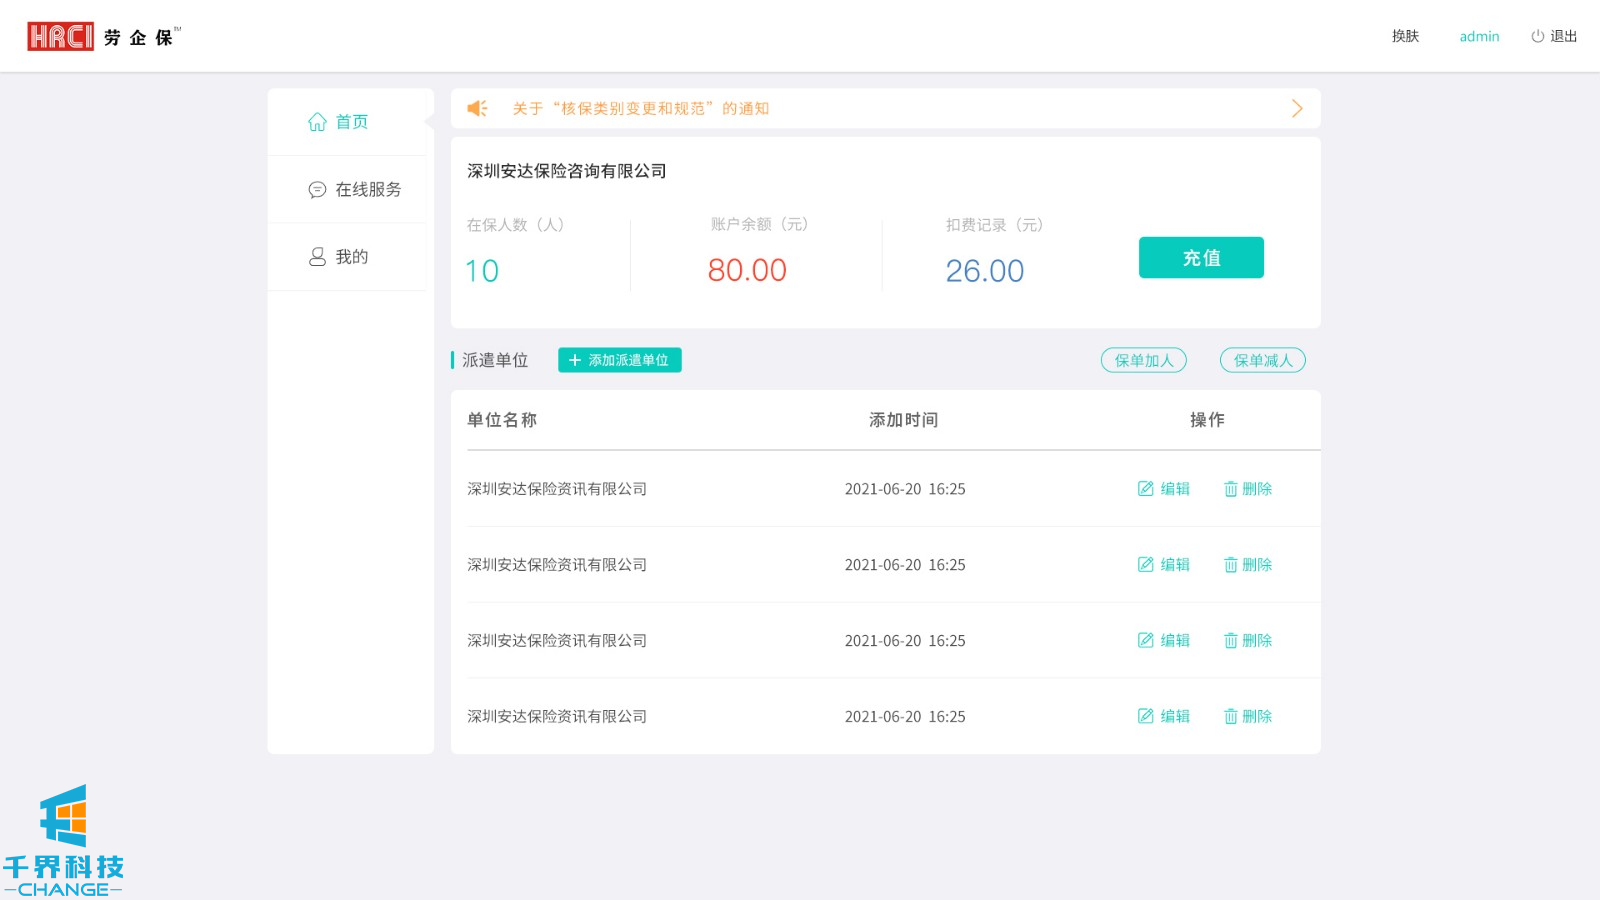Edit the third company row

pos(1164,641)
